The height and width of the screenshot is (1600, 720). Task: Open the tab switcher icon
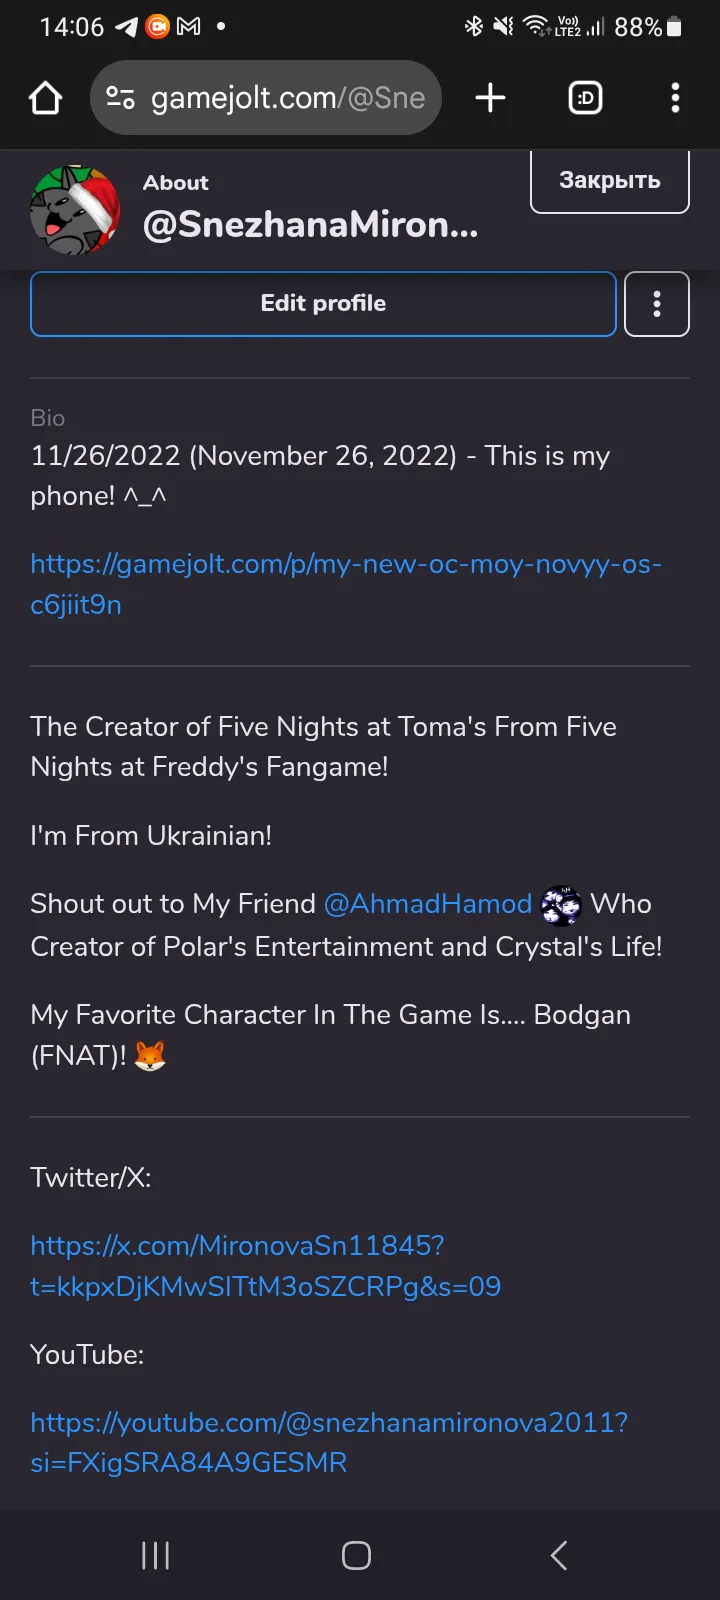(x=585, y=98)
